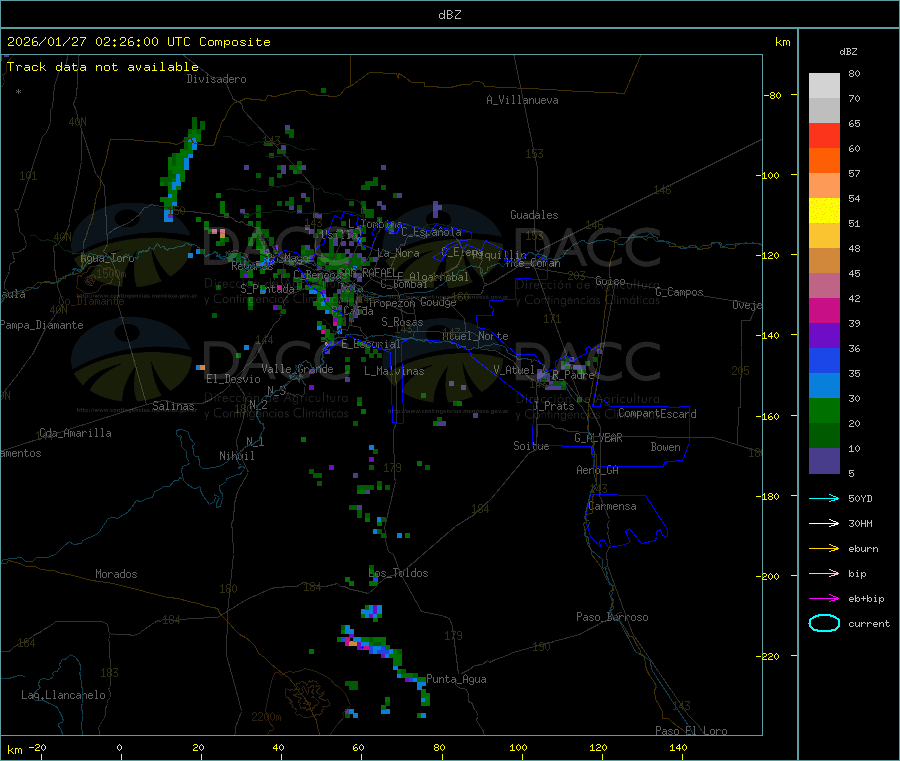Click the Valle_Grande map label

click(x=297, y=369)
